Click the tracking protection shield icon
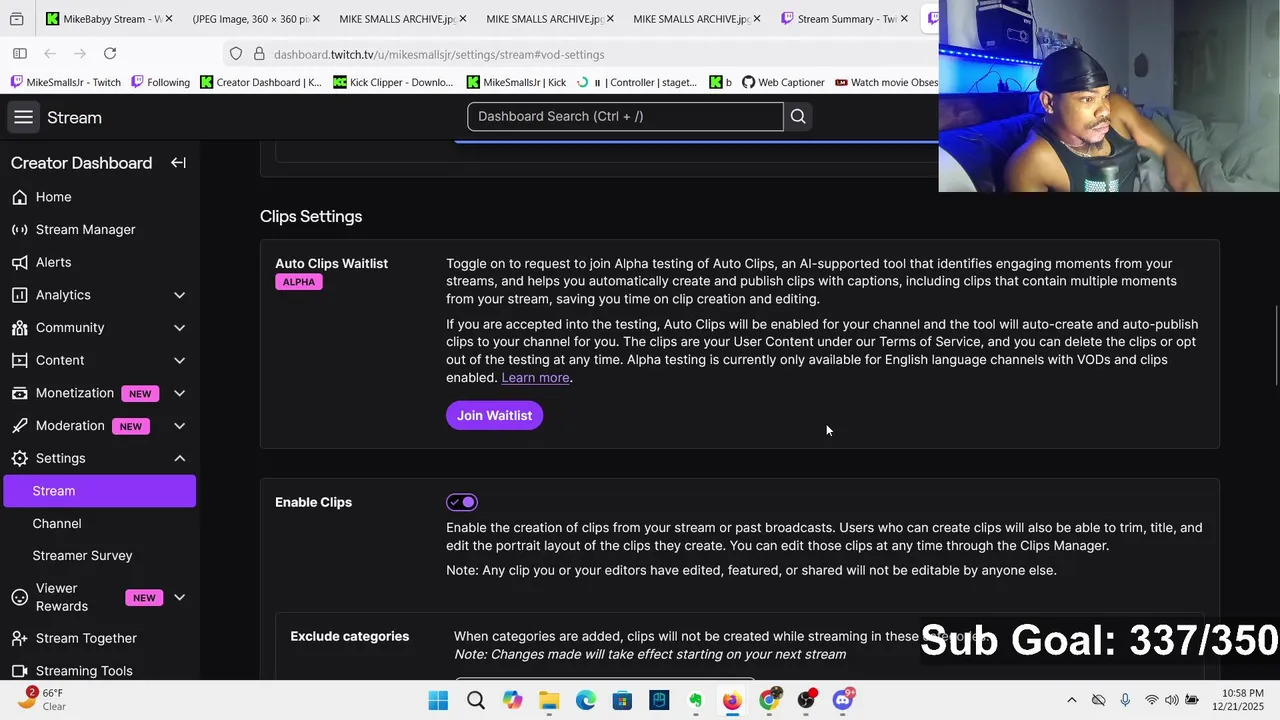1280x720 pixels. click(x=236, y=54)
